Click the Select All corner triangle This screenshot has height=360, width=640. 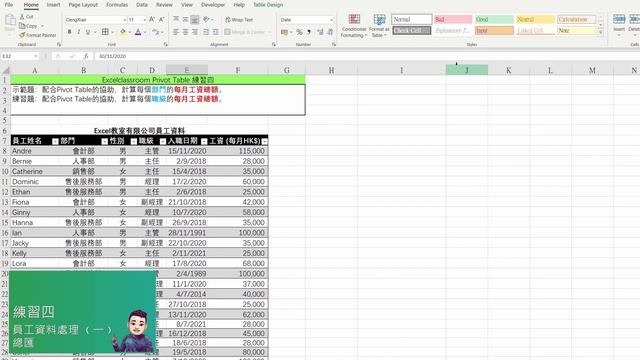[6, 70]
